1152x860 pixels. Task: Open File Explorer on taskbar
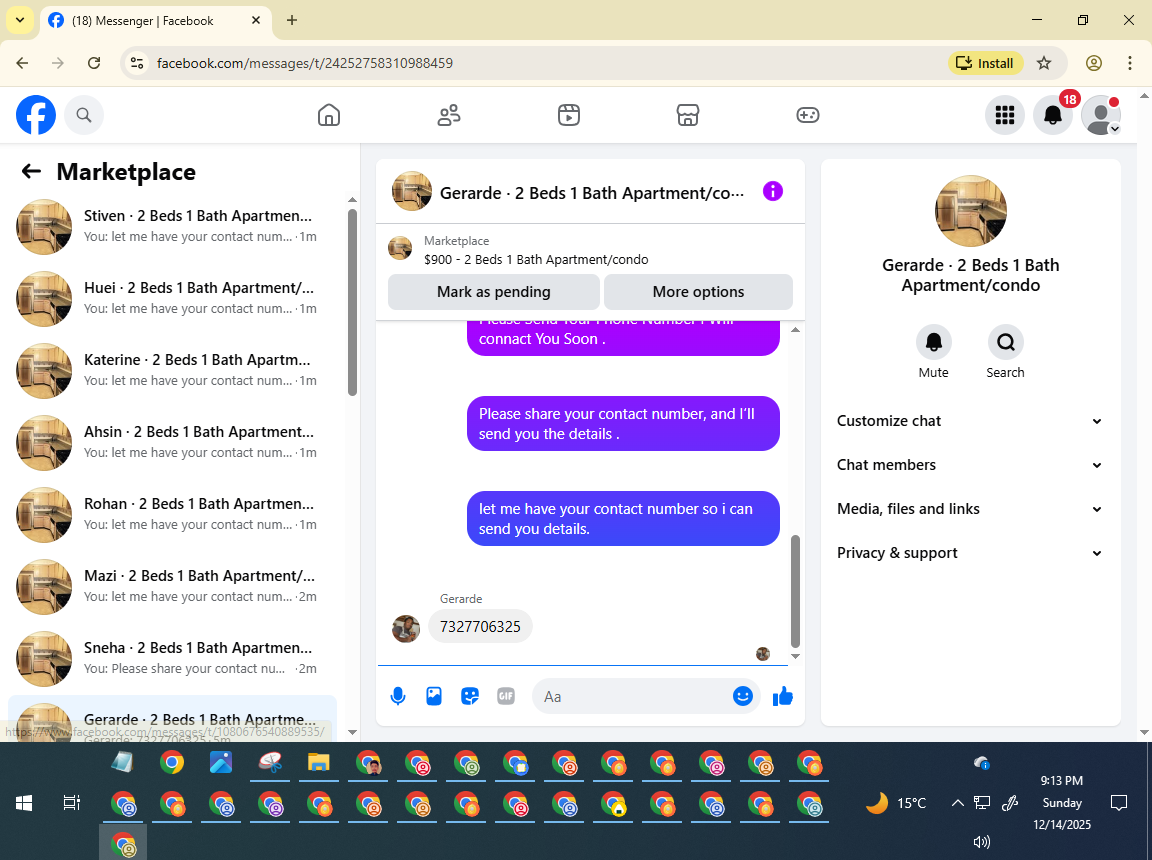pos(318,762)
